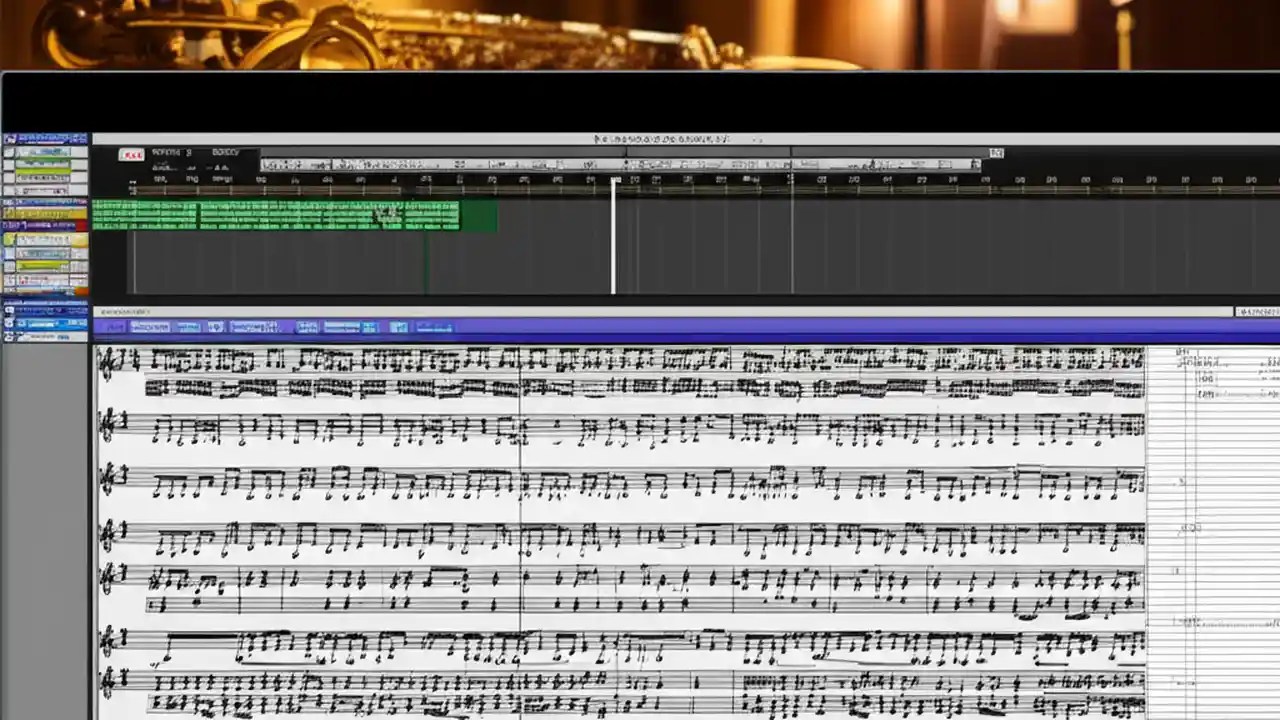
Task: Click the counter display button at top right
Action: click(x=995, y=152)
